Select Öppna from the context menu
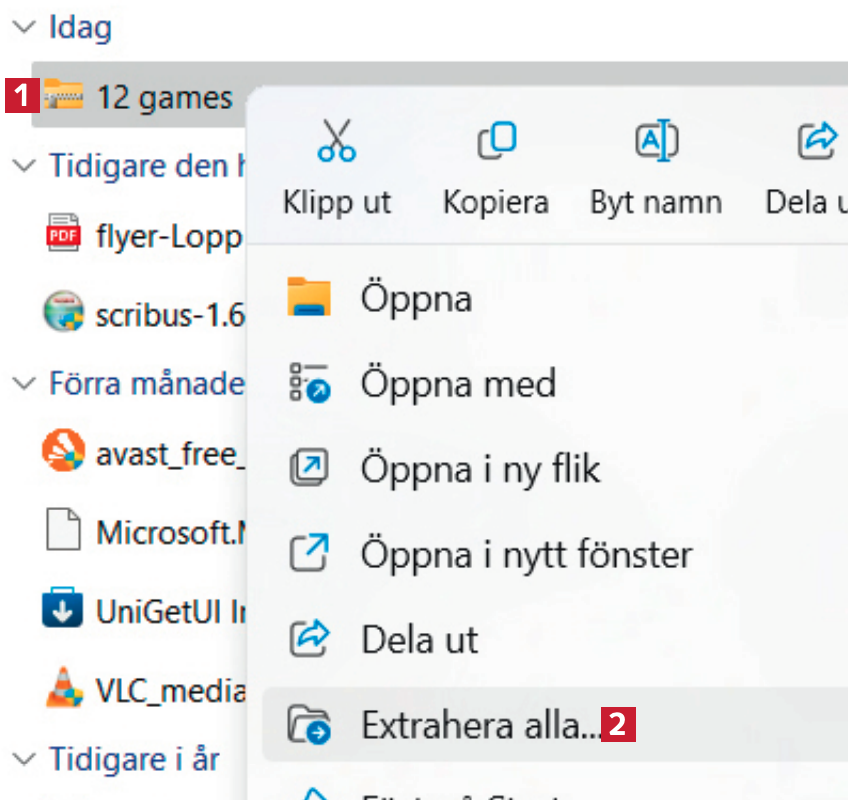The width and height of the screenshot is (848, 800). 416,298
